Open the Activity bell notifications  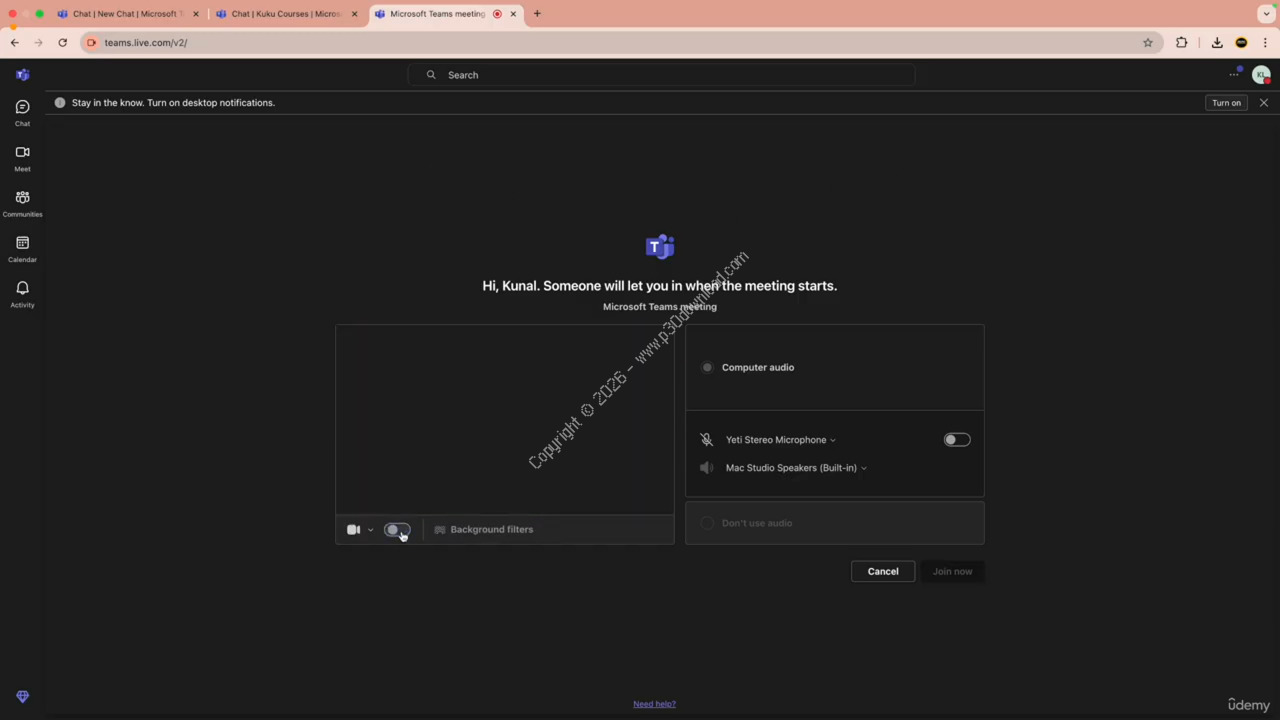tap(22, 293)
